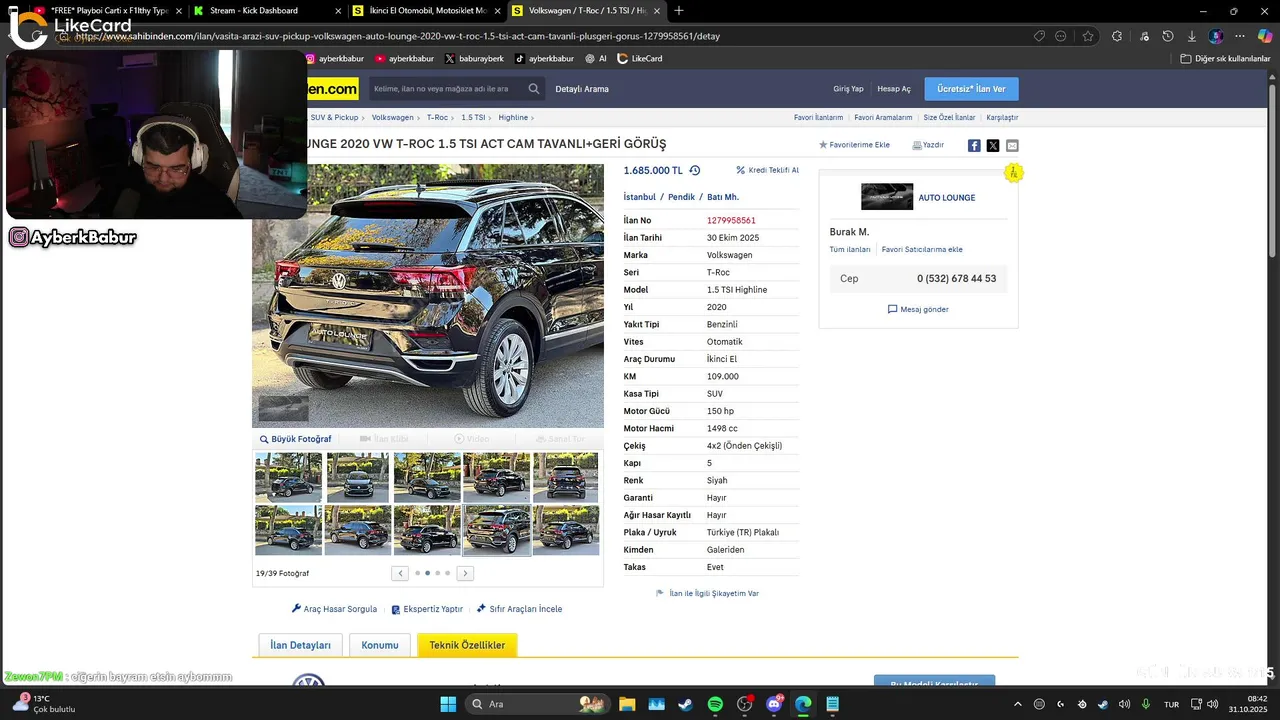The height and width of the screenshot is (720, 1280).
Task: Click Büyük Fotoğraf link
Action: point(295,439)
